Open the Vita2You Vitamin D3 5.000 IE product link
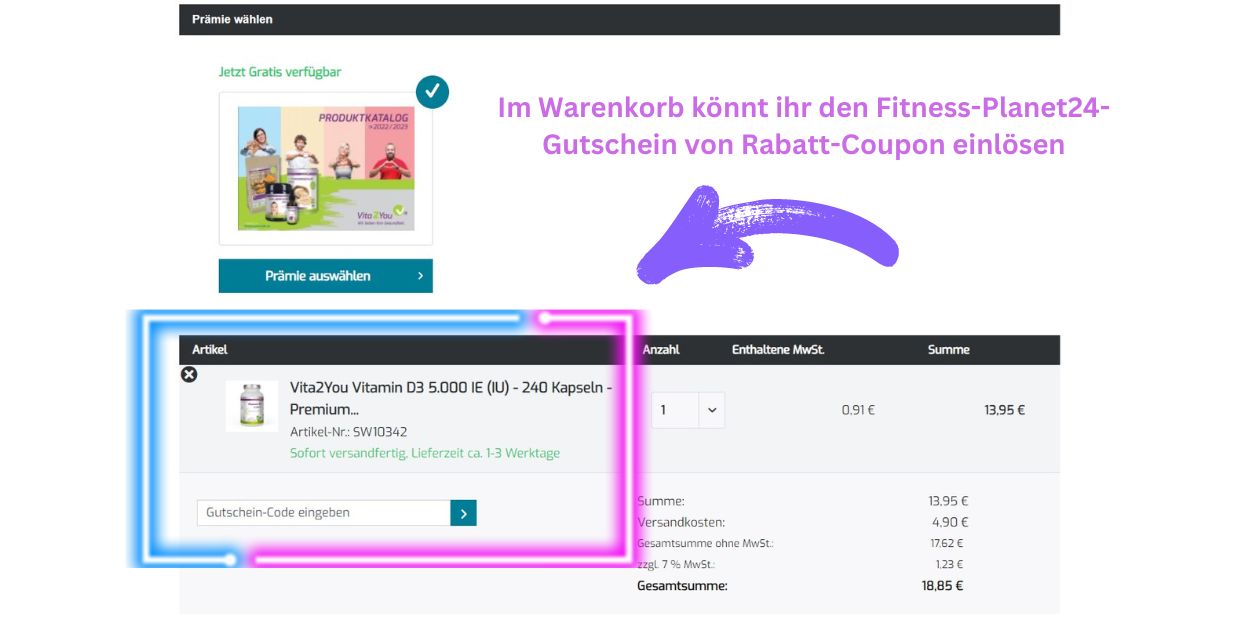This screenshot has height=619, width=1238. point(451,398)
